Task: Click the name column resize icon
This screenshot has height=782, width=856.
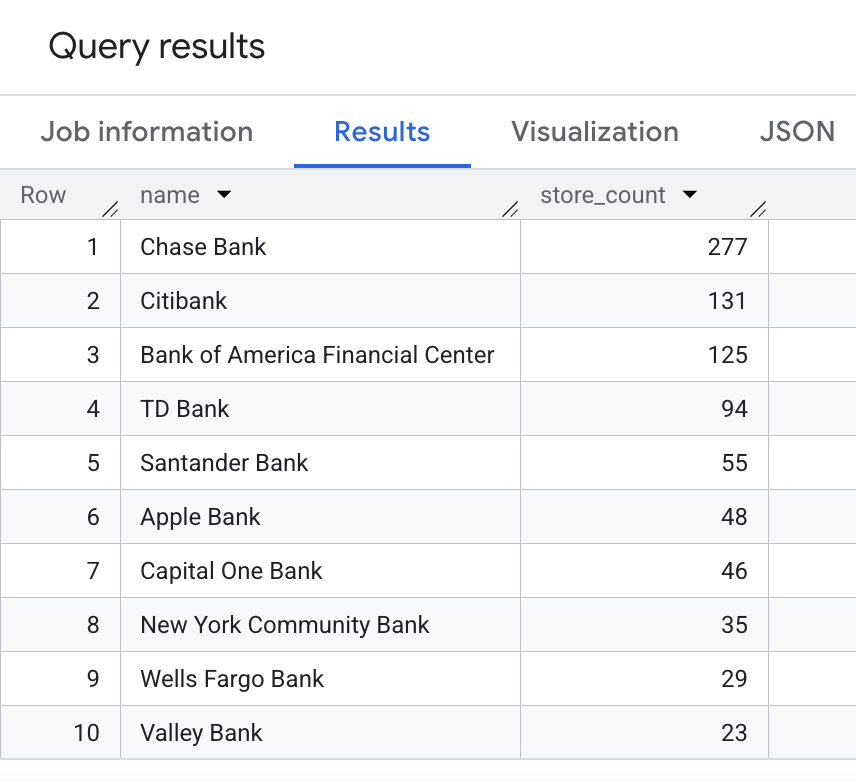Action: click(511, 208)
